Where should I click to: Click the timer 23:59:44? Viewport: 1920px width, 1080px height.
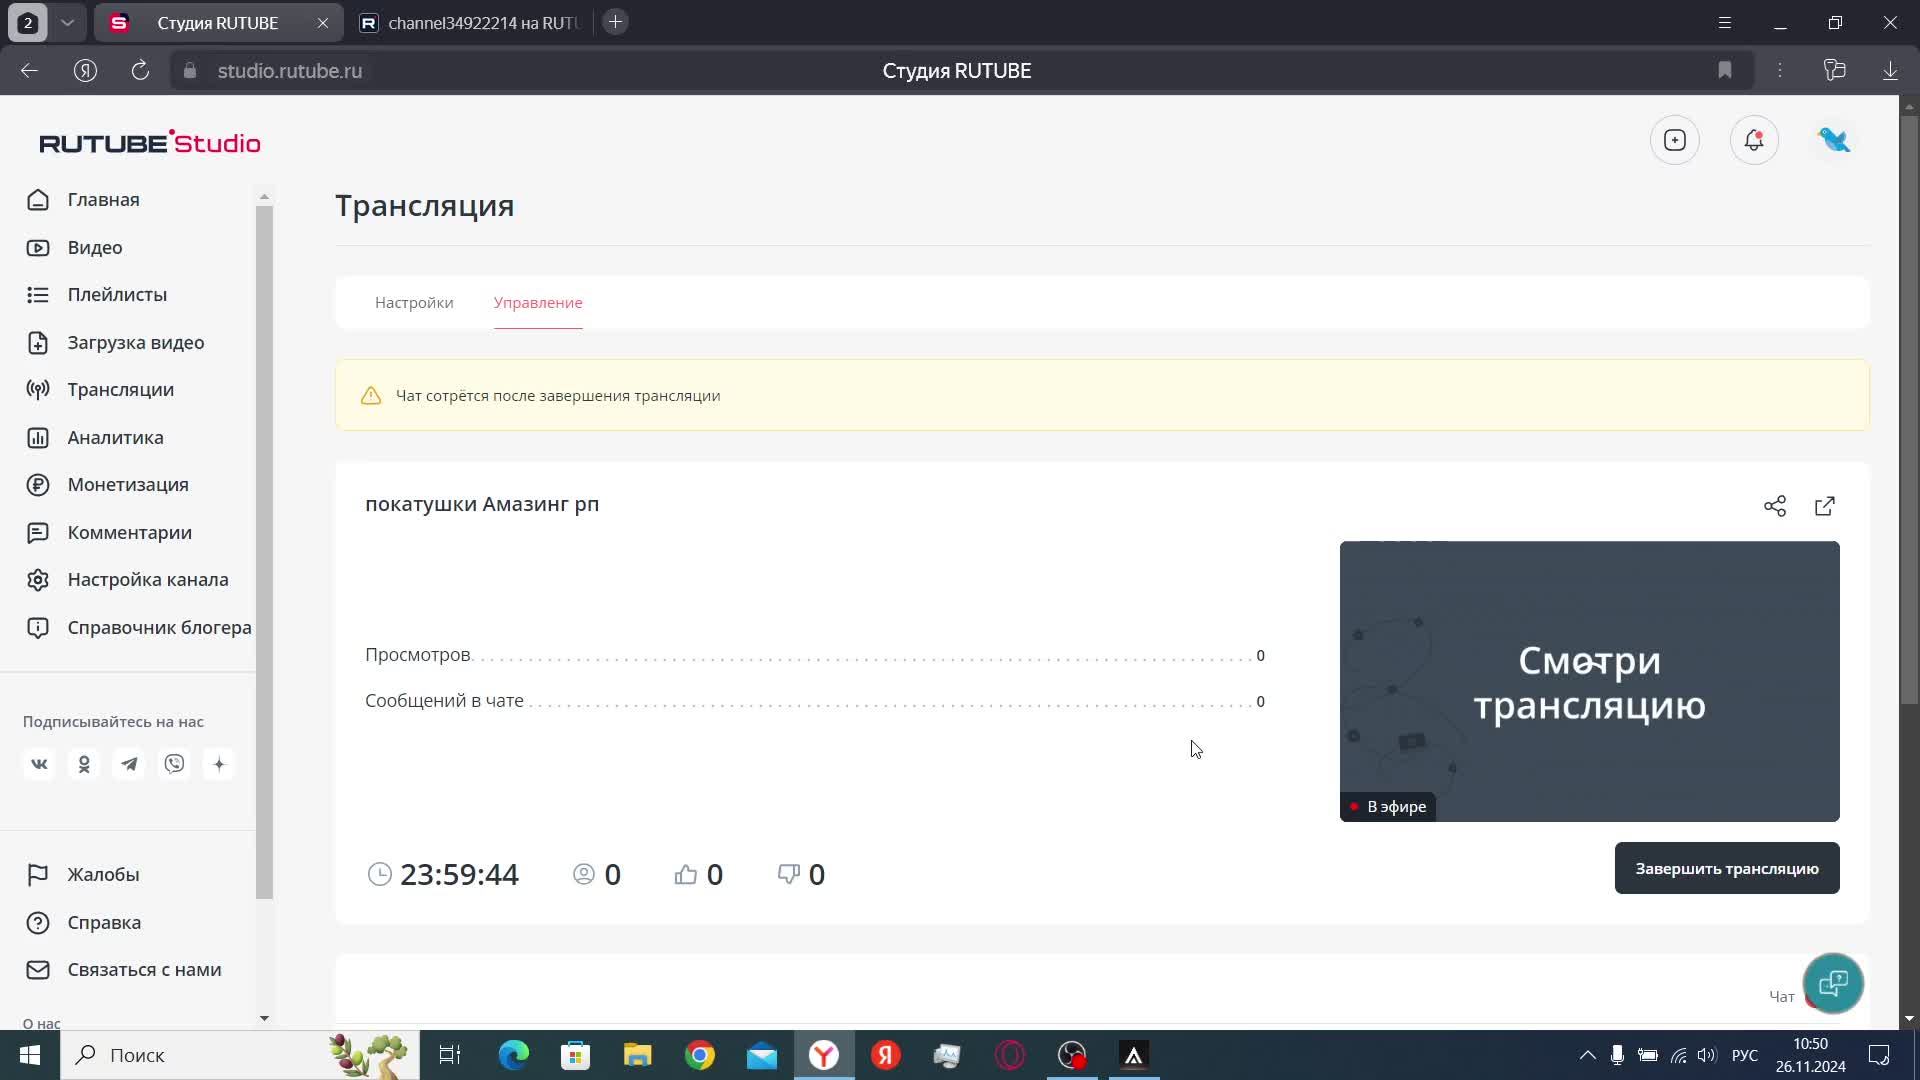[459, 875]
